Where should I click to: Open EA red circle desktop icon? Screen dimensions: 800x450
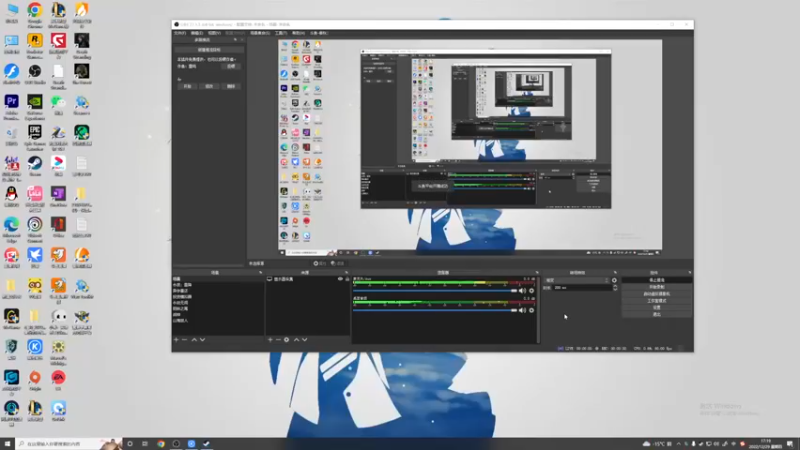pos(58,381)
